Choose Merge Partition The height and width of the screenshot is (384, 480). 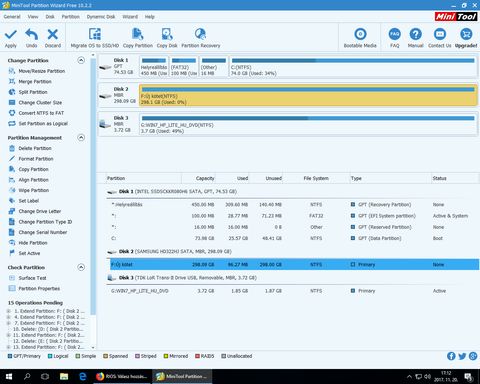pyautogui.click(x=35, y=81)
